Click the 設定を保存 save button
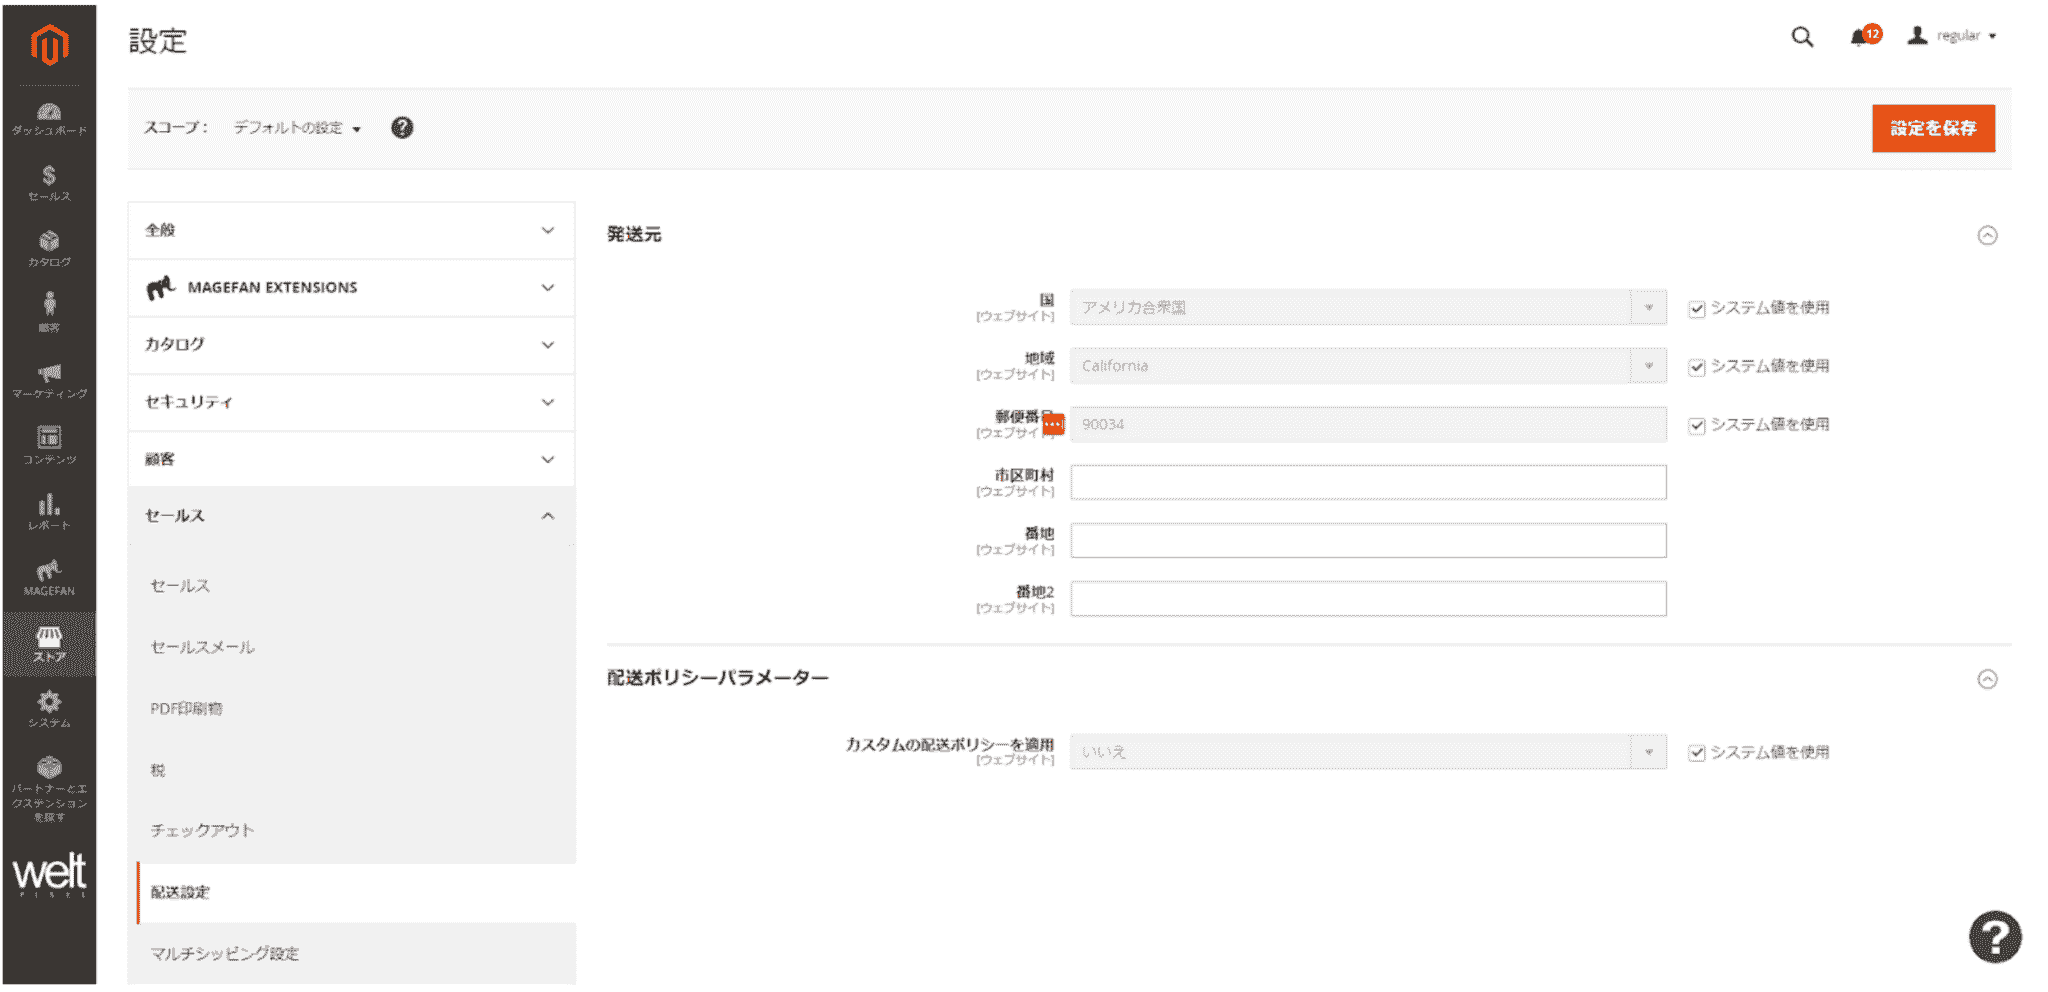The image size is (2048, 992). [1933, 128]
